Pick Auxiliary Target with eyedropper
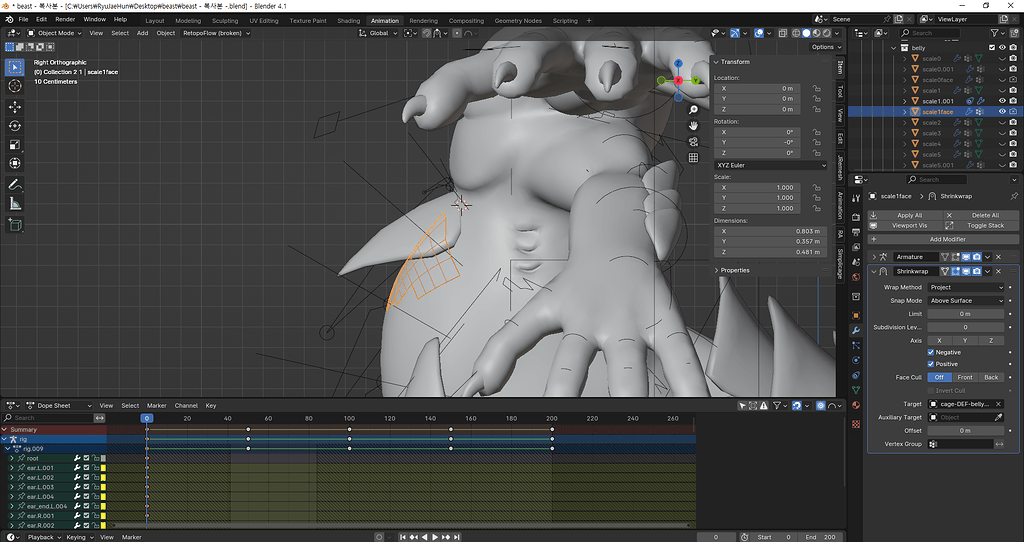 tap(999, 417)
